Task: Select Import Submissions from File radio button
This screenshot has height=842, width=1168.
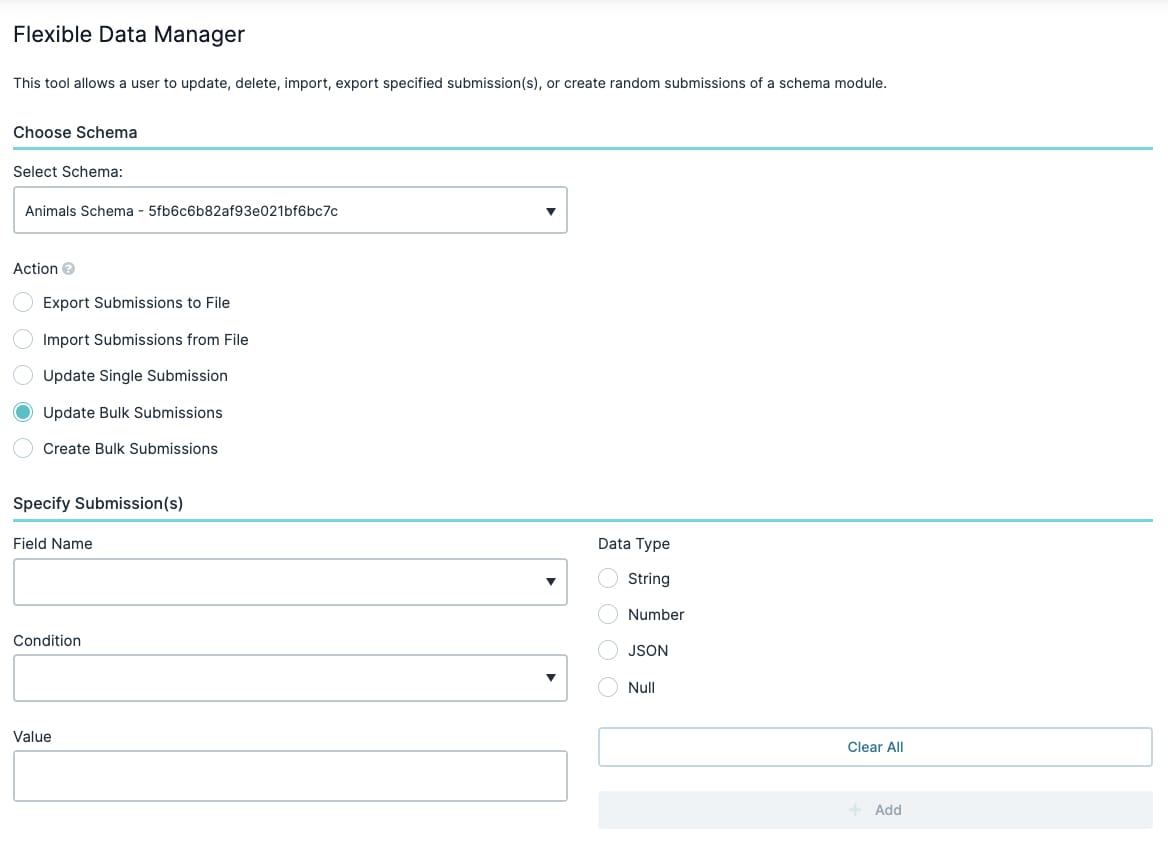Action: pos(23,340)
